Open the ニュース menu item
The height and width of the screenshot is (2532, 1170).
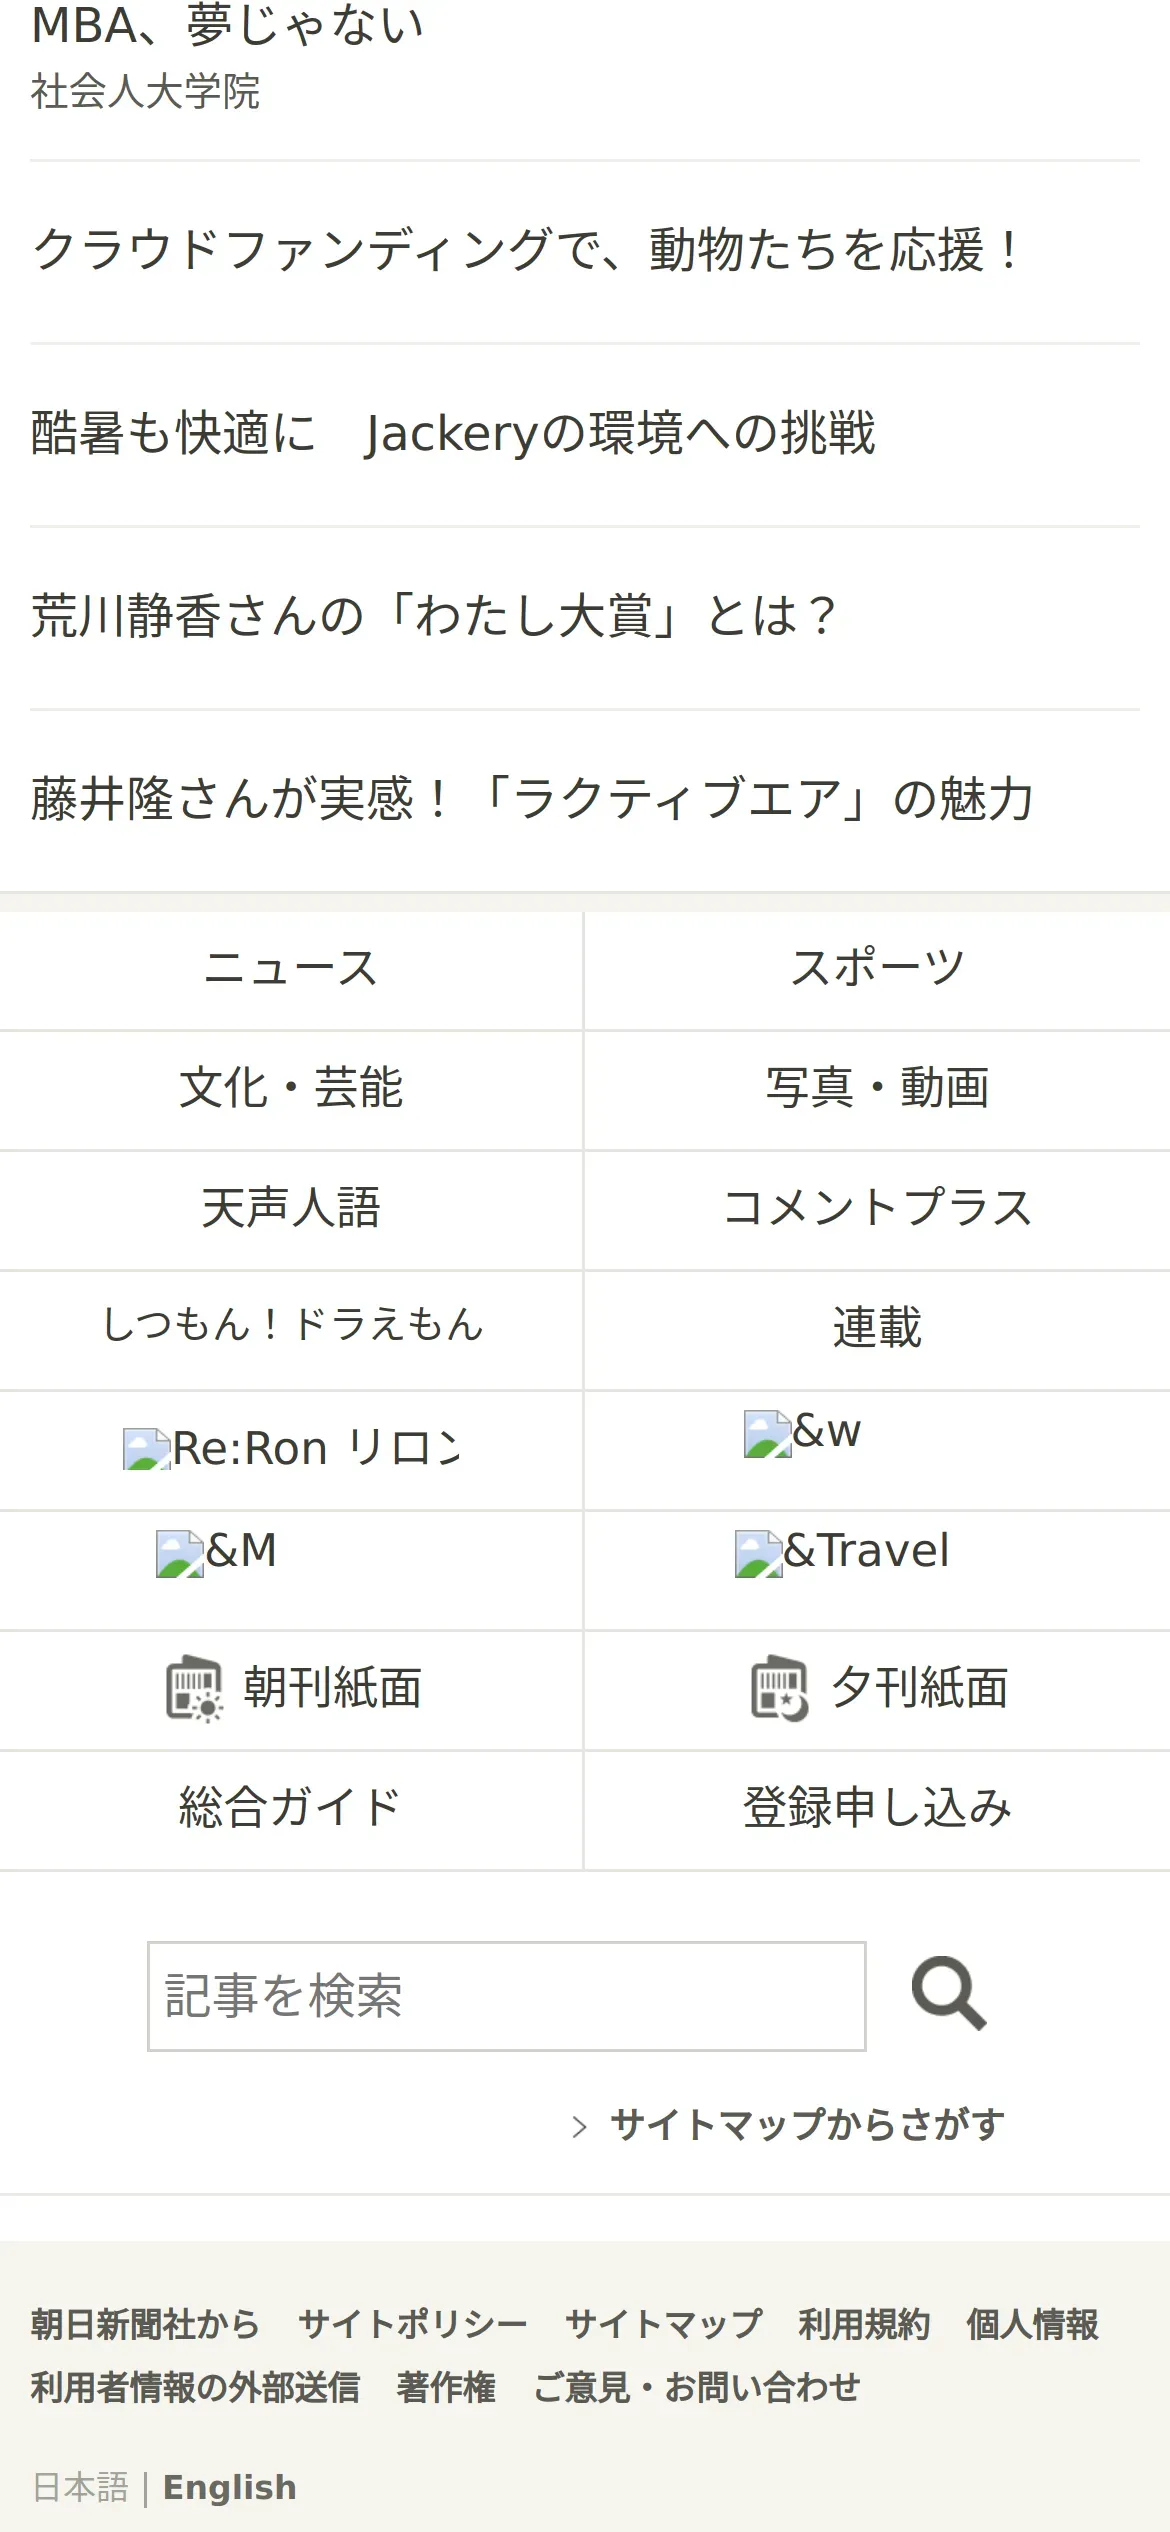point(291,969)
